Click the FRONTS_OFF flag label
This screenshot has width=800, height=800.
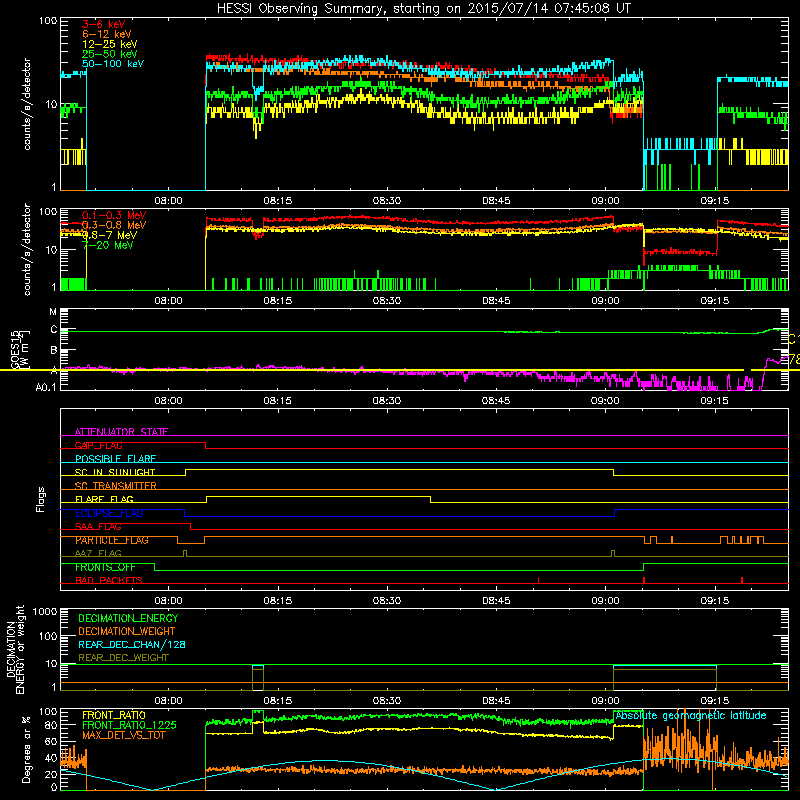pos(105,567)
